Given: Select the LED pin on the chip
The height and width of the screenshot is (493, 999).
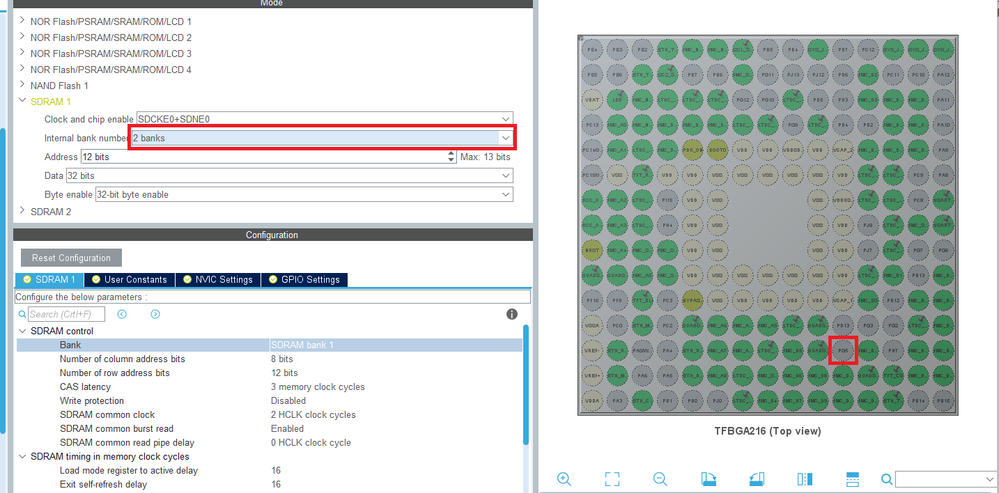Looking at the screenshot, I should click(617, 99).
